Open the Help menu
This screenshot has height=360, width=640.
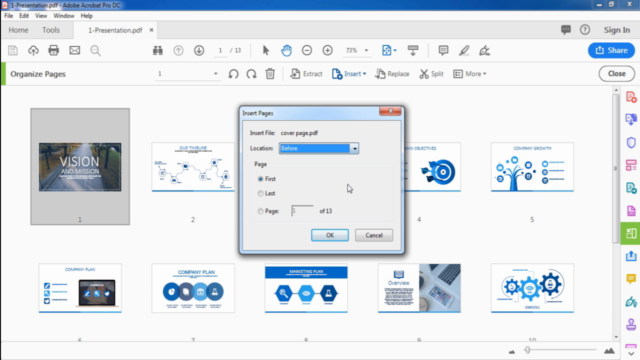pyautogui.click(x=87, y=16)
